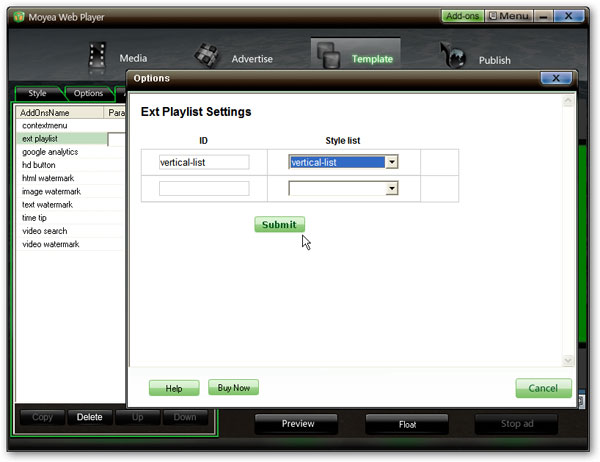600x462 pixels.
Task: Switch to the Options tab
Action: tap(88, 93)
